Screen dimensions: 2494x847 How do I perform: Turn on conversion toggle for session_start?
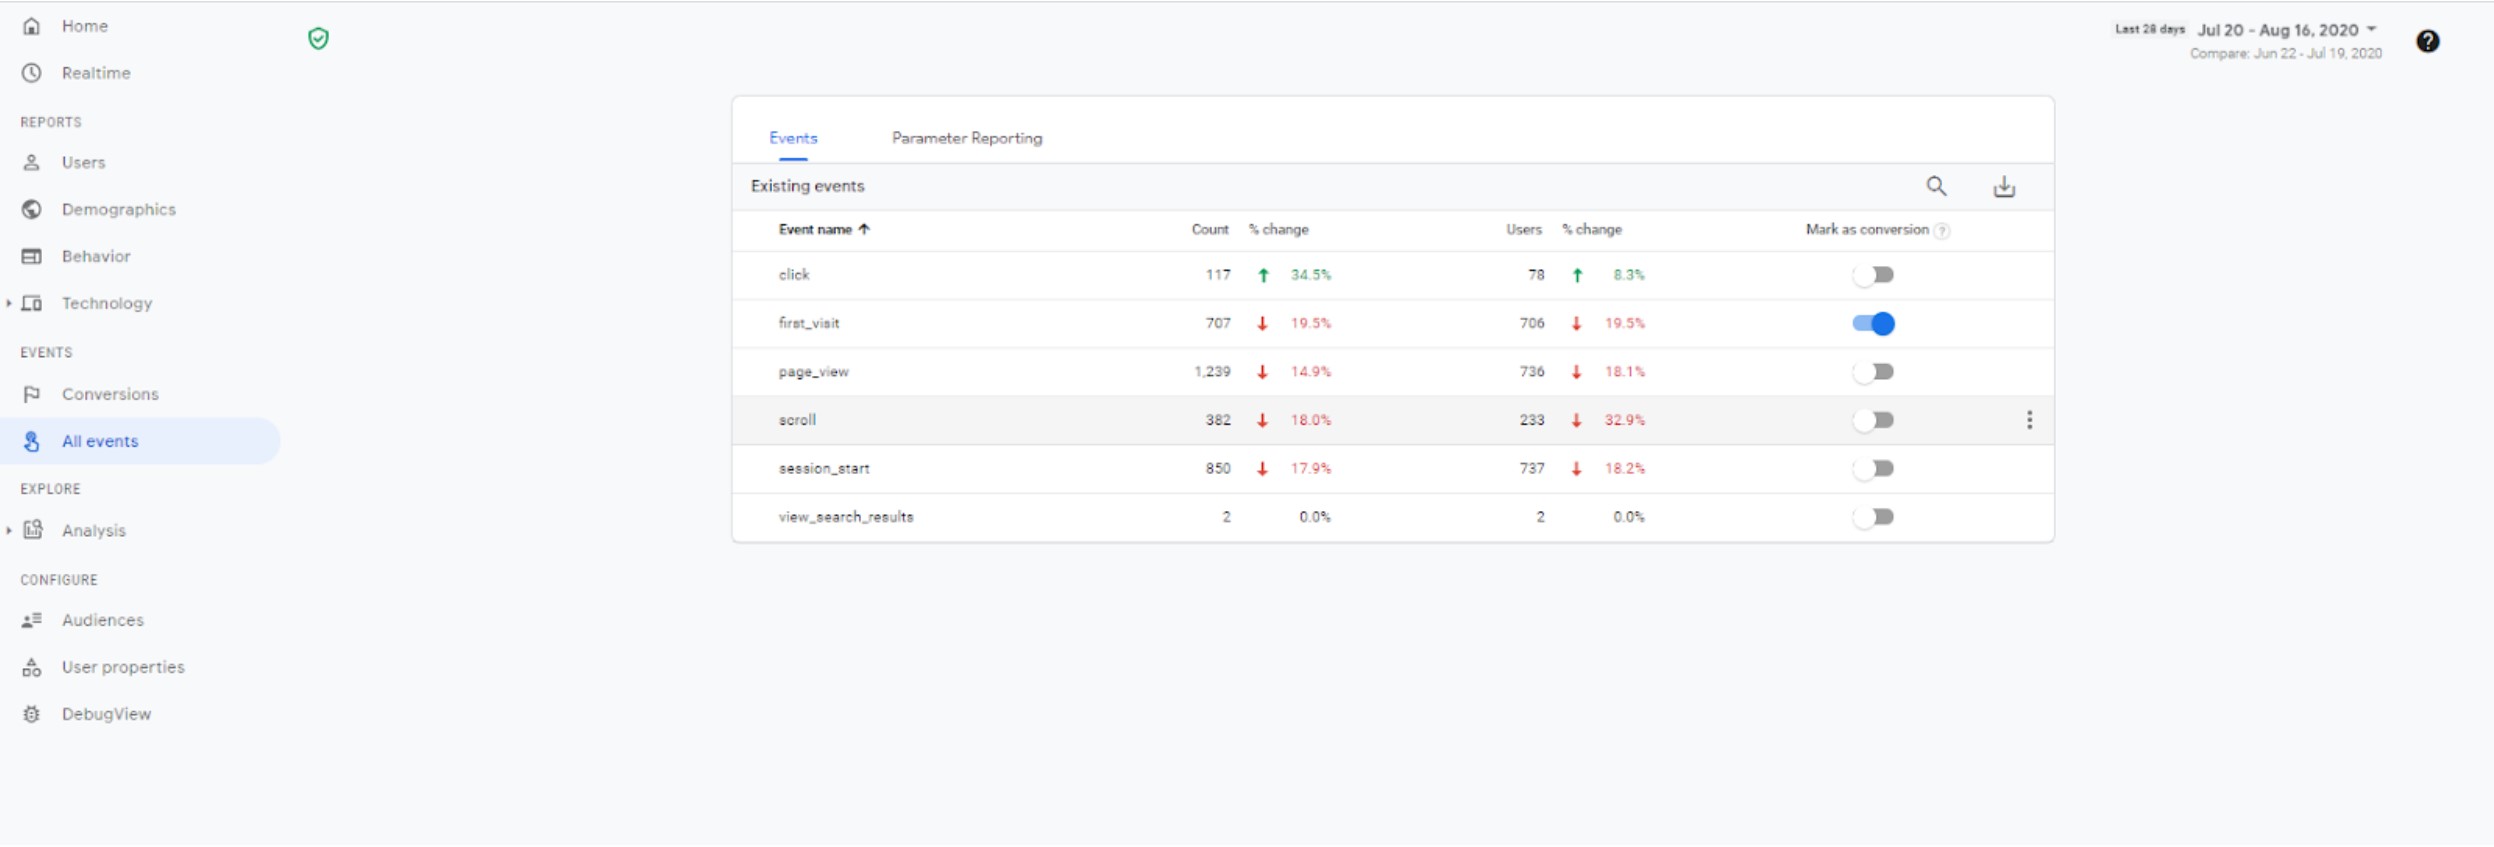coord(1873,468)
